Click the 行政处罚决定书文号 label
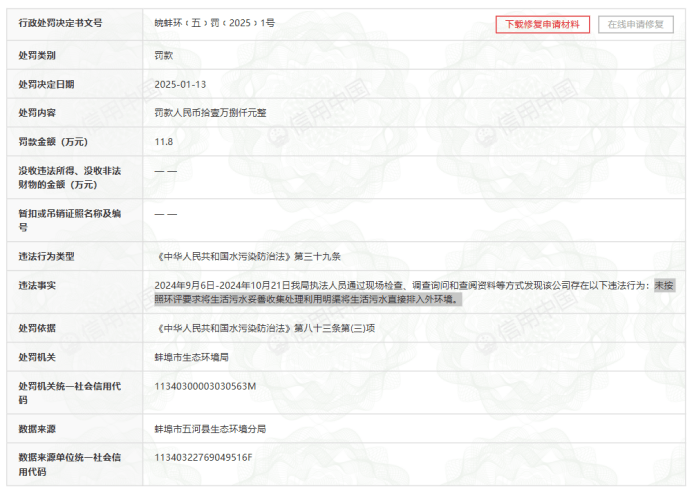 [x=60, y=23]
